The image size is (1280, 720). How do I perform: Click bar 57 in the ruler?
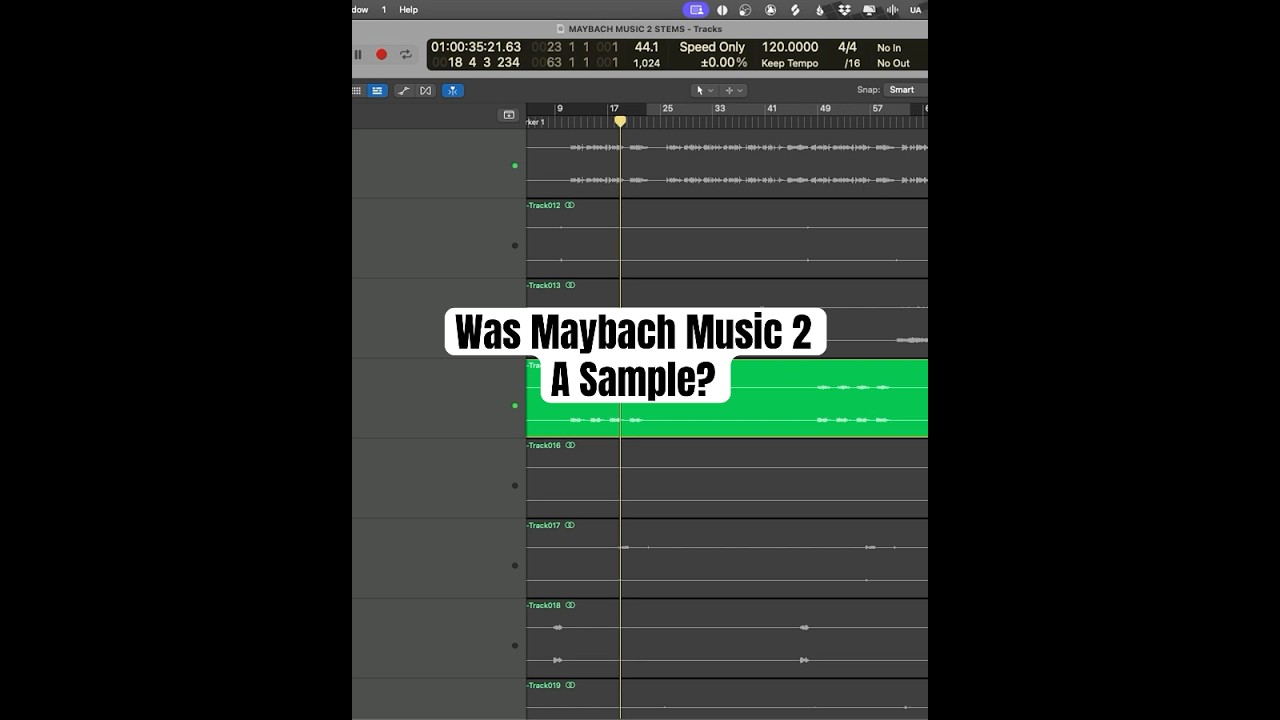[x=878, y=108]
